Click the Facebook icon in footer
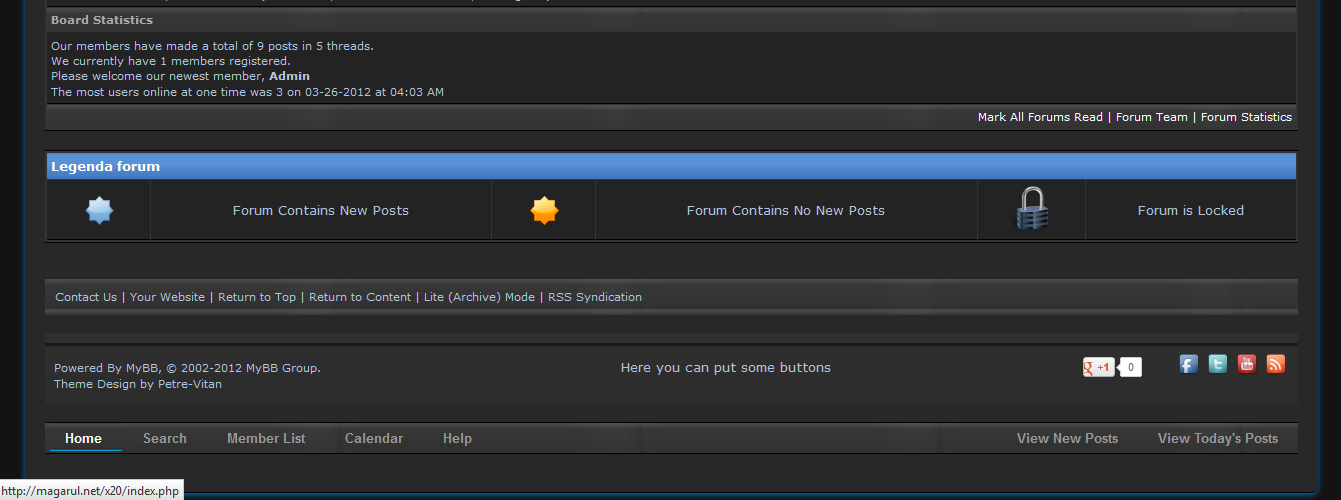 pos(1188,364)
